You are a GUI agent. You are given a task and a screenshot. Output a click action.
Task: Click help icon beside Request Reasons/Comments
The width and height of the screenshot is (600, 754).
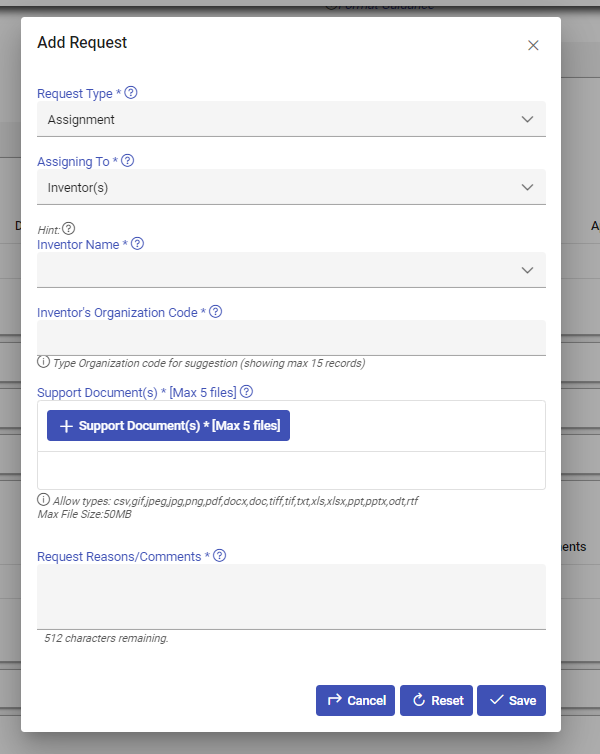220,555
